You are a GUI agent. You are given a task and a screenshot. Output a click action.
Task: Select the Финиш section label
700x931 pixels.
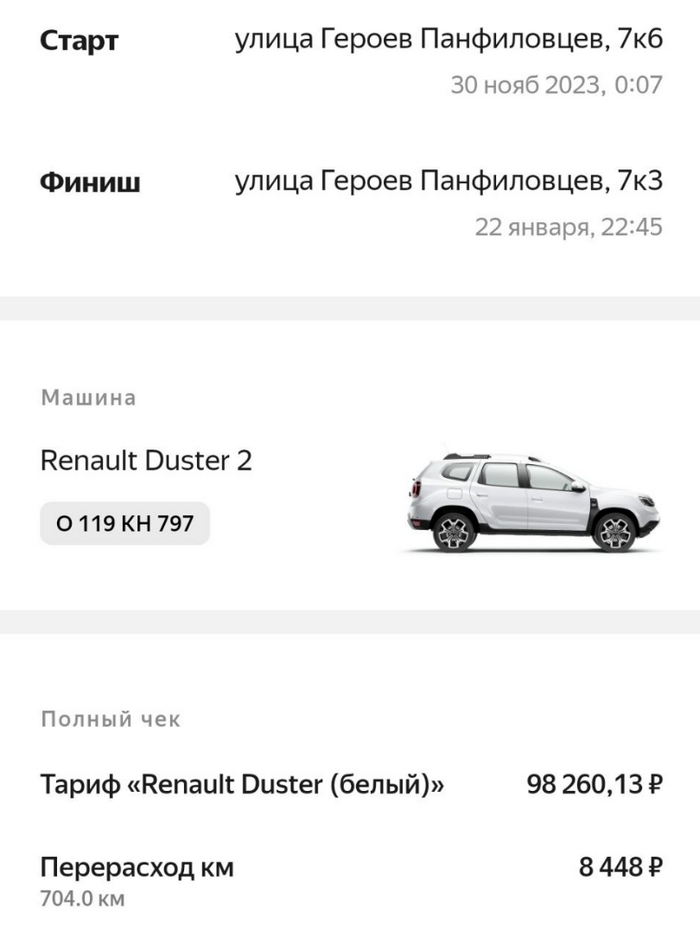pyautogui.click(x=83, y=180)
